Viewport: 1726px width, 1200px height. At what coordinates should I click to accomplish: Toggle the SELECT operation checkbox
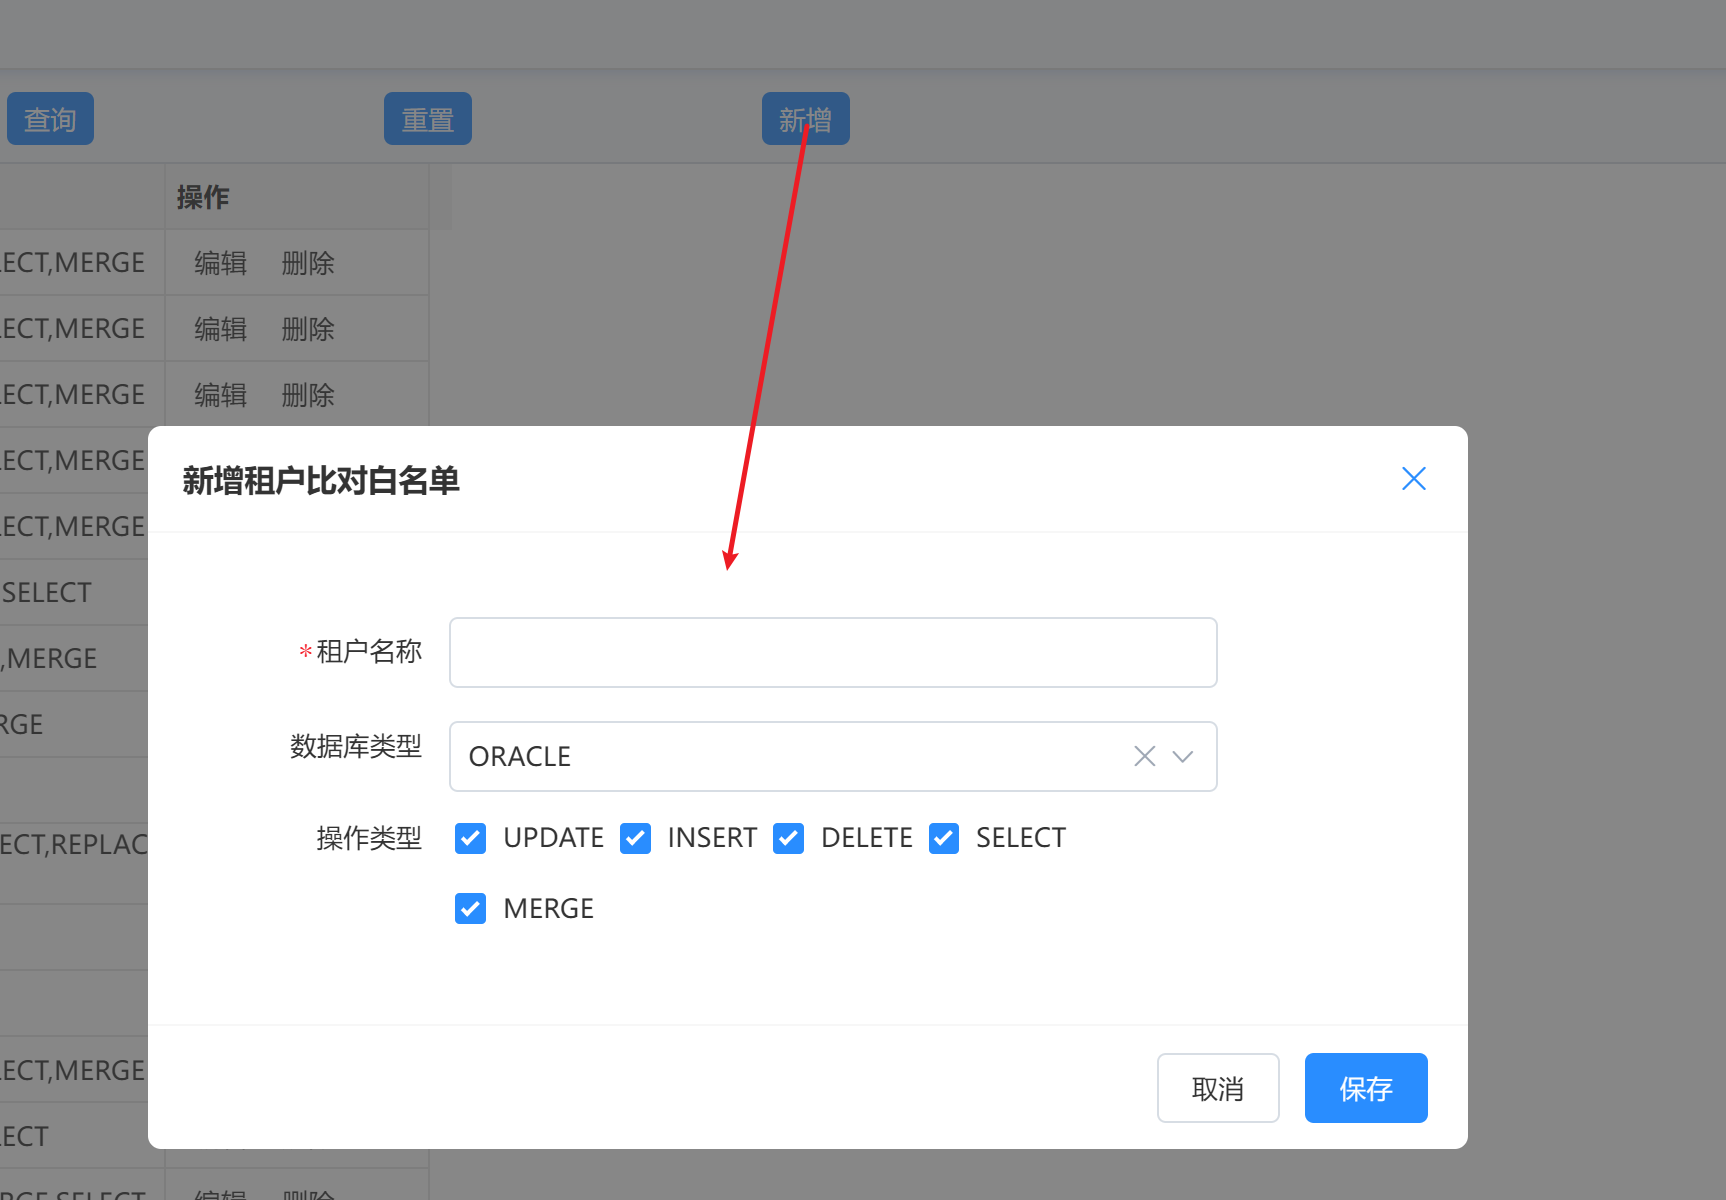point(943,838)
